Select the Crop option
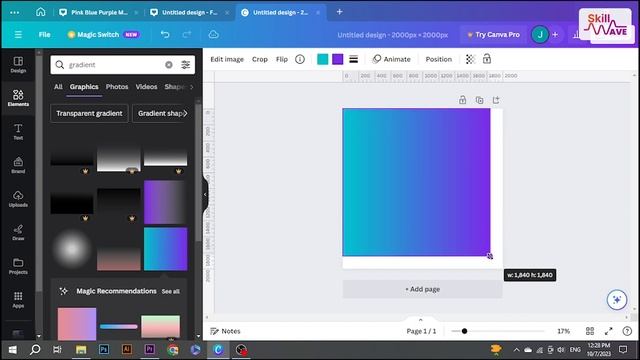 click(260, 59)
